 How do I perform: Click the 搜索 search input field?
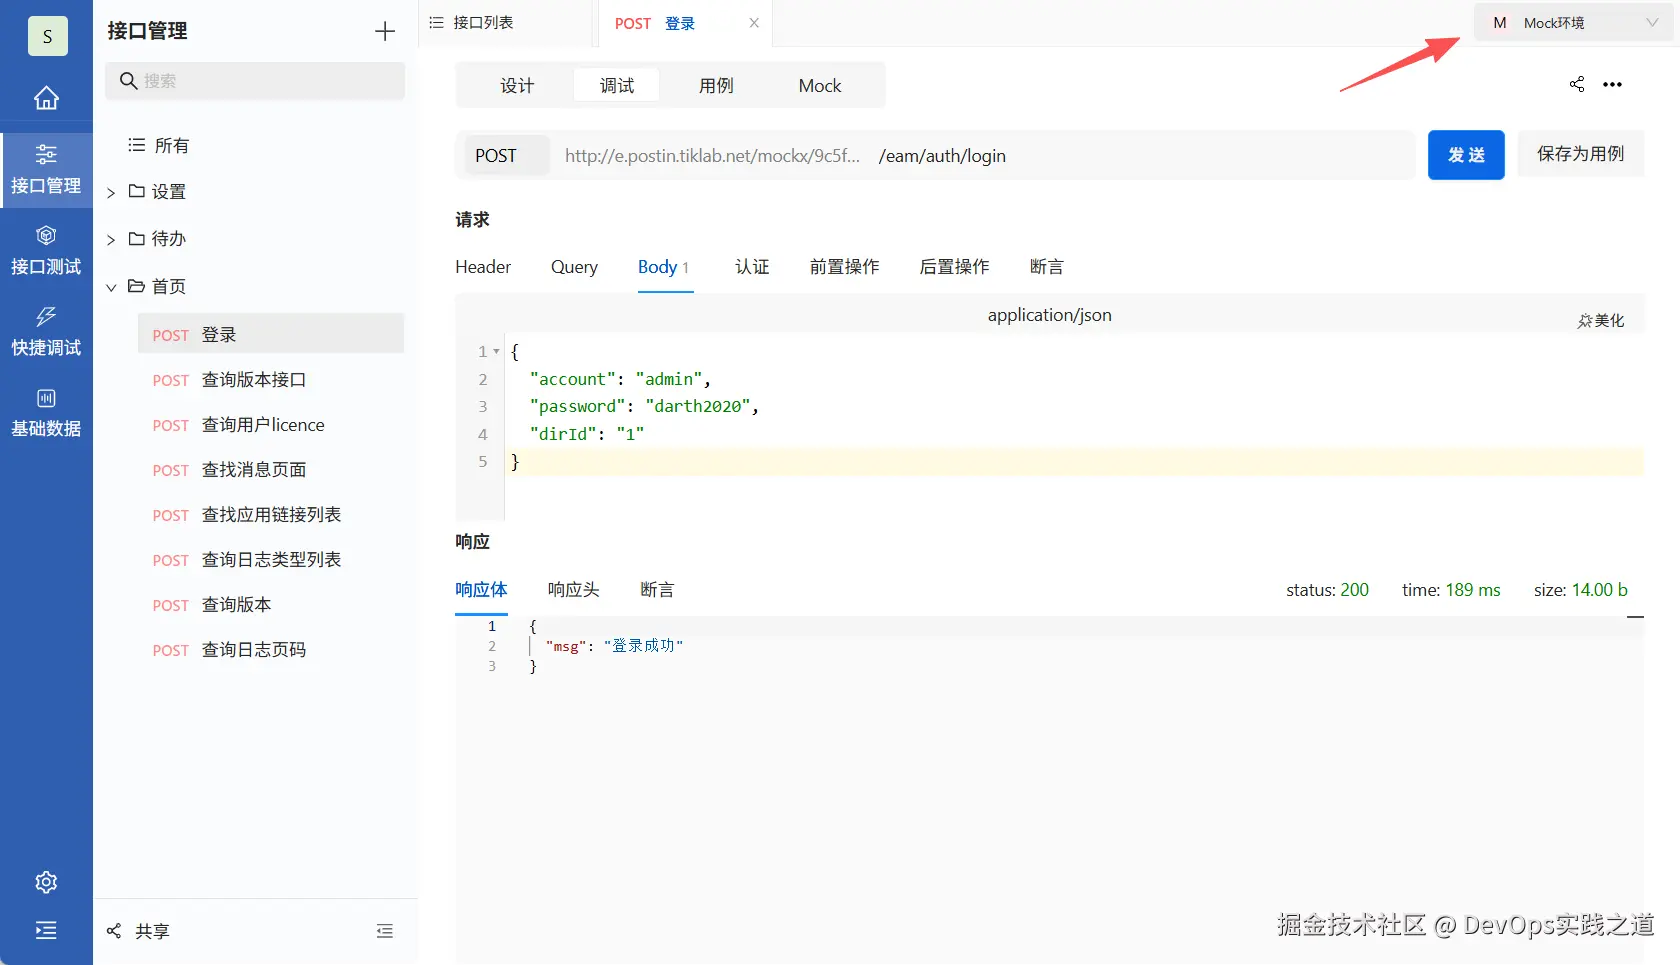point(265,81)
